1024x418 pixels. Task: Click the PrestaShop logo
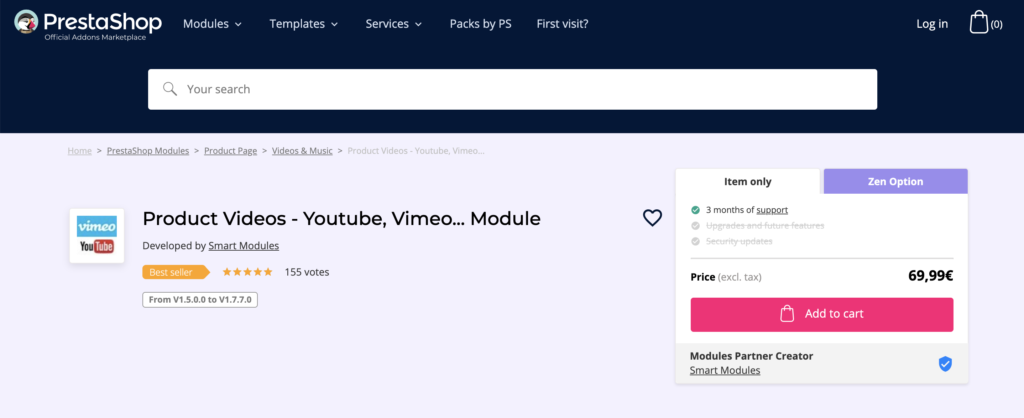point(88,24)
